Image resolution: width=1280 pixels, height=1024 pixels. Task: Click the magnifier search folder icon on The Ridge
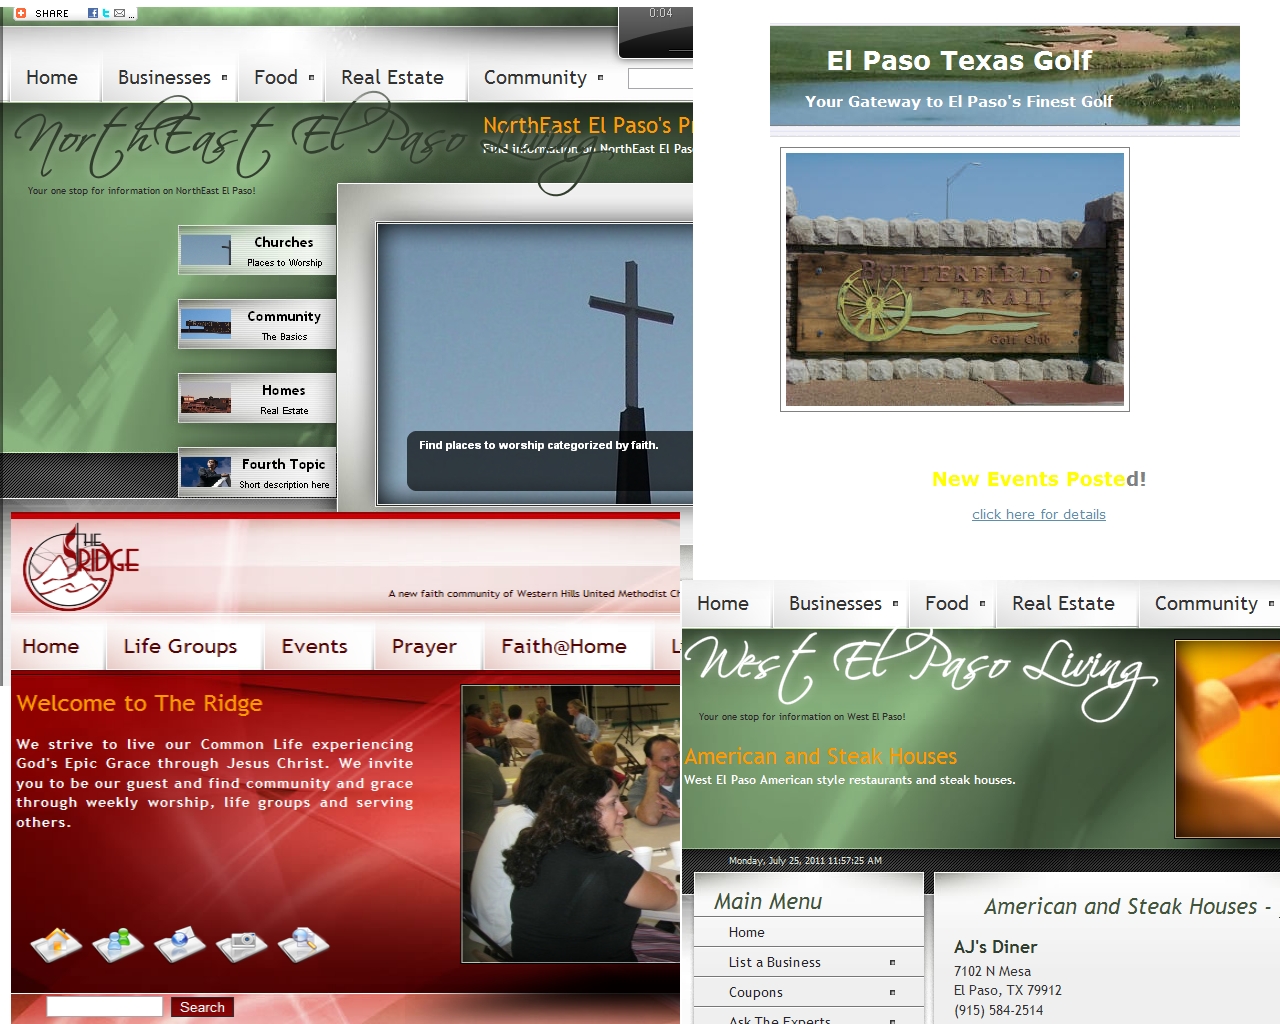tap(304, 943)
